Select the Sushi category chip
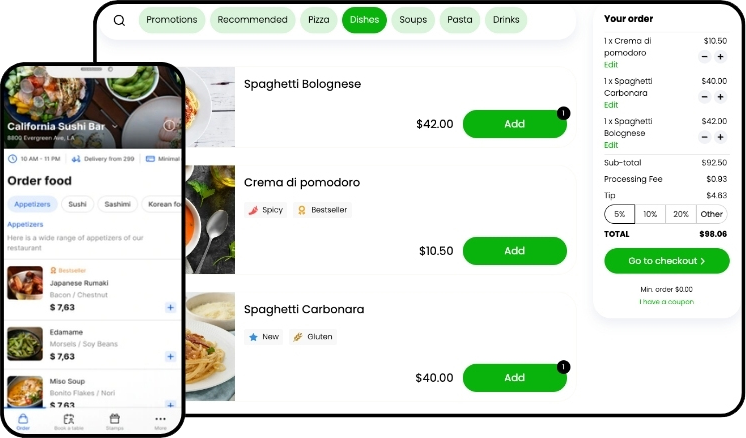 (78, 204)
